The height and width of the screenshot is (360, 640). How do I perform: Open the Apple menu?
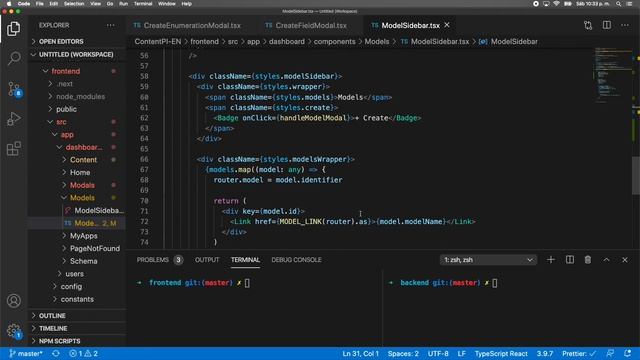[9, 4]
